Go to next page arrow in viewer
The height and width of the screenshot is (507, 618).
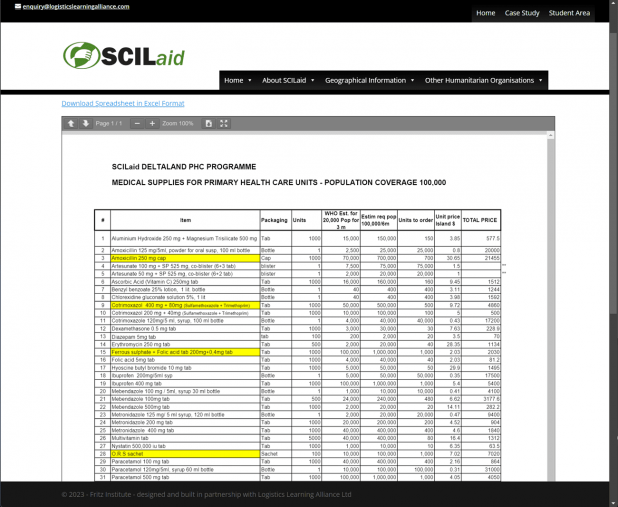coord(86,123)
